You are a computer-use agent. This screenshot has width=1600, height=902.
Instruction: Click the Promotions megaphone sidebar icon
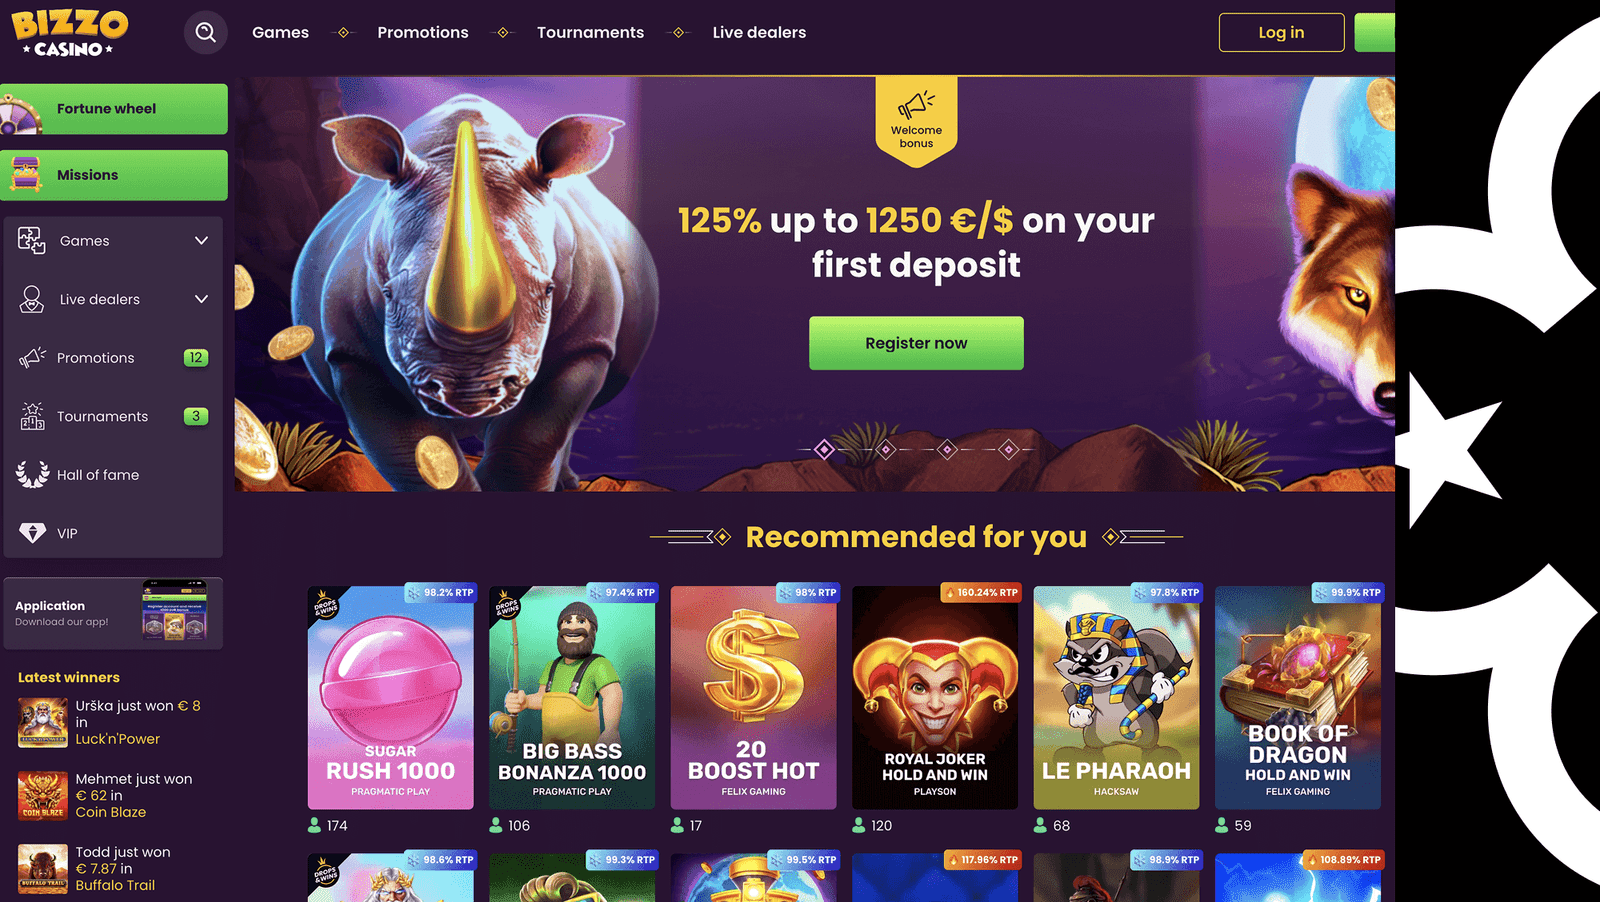pyautogui.click(x=32, y=357)
